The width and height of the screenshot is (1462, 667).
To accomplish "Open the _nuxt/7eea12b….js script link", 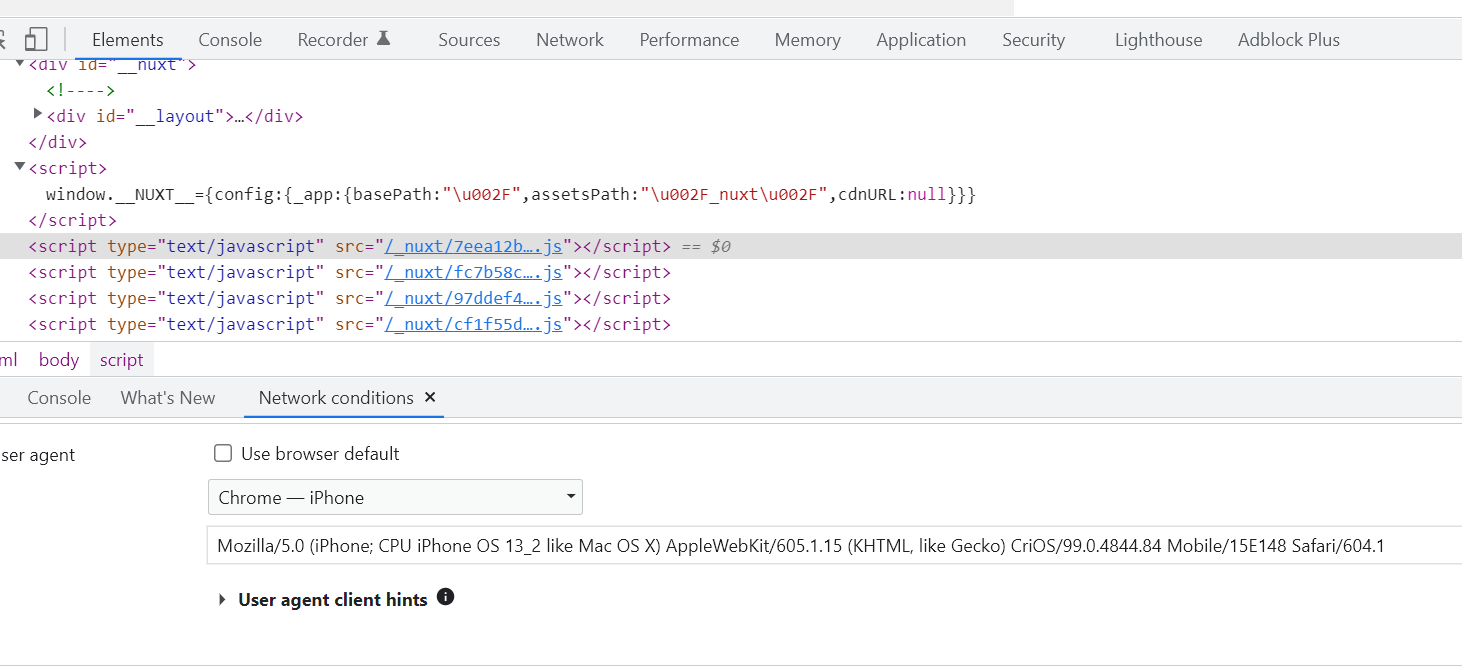I will (474, 246).
